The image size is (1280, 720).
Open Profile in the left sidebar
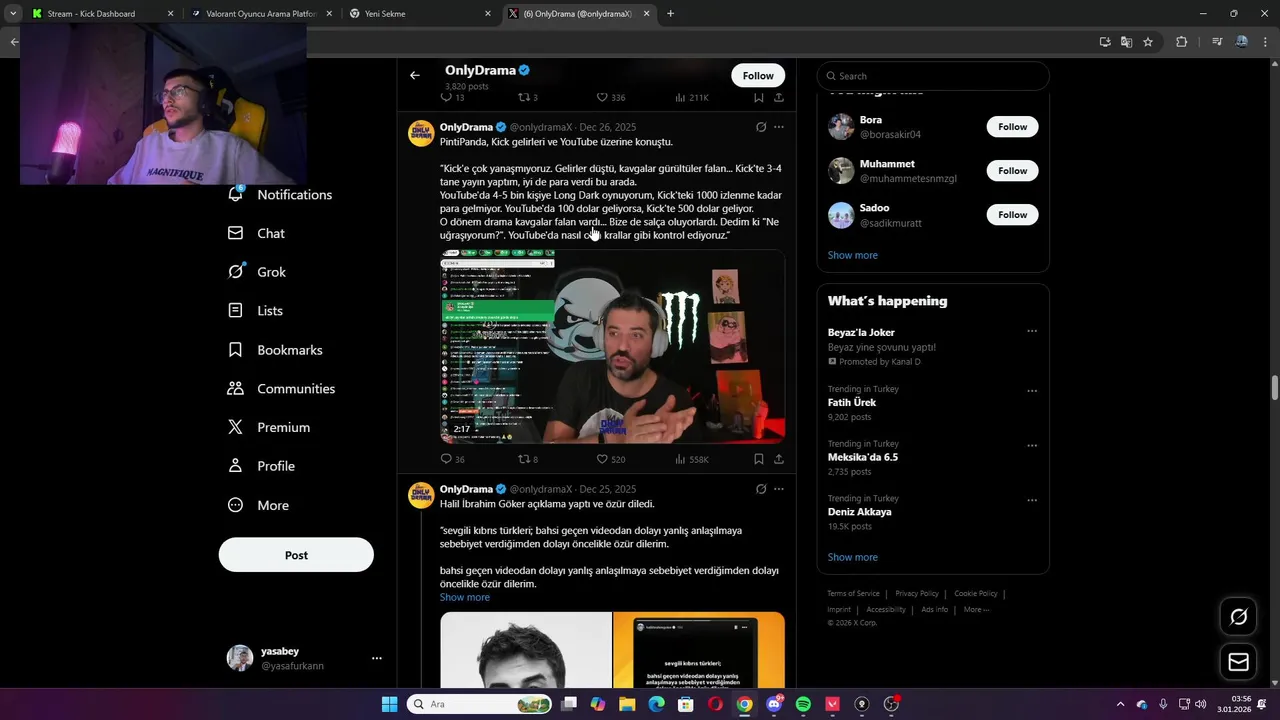(x=262, y=466)
